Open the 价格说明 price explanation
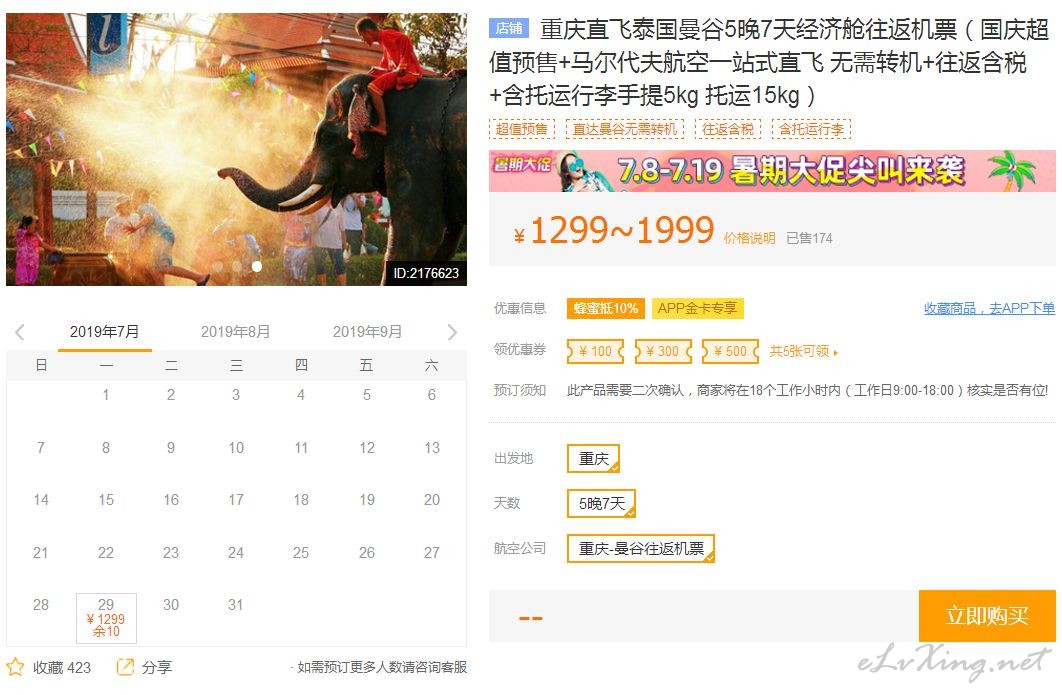1062x695 pixels. coord(749,238)
